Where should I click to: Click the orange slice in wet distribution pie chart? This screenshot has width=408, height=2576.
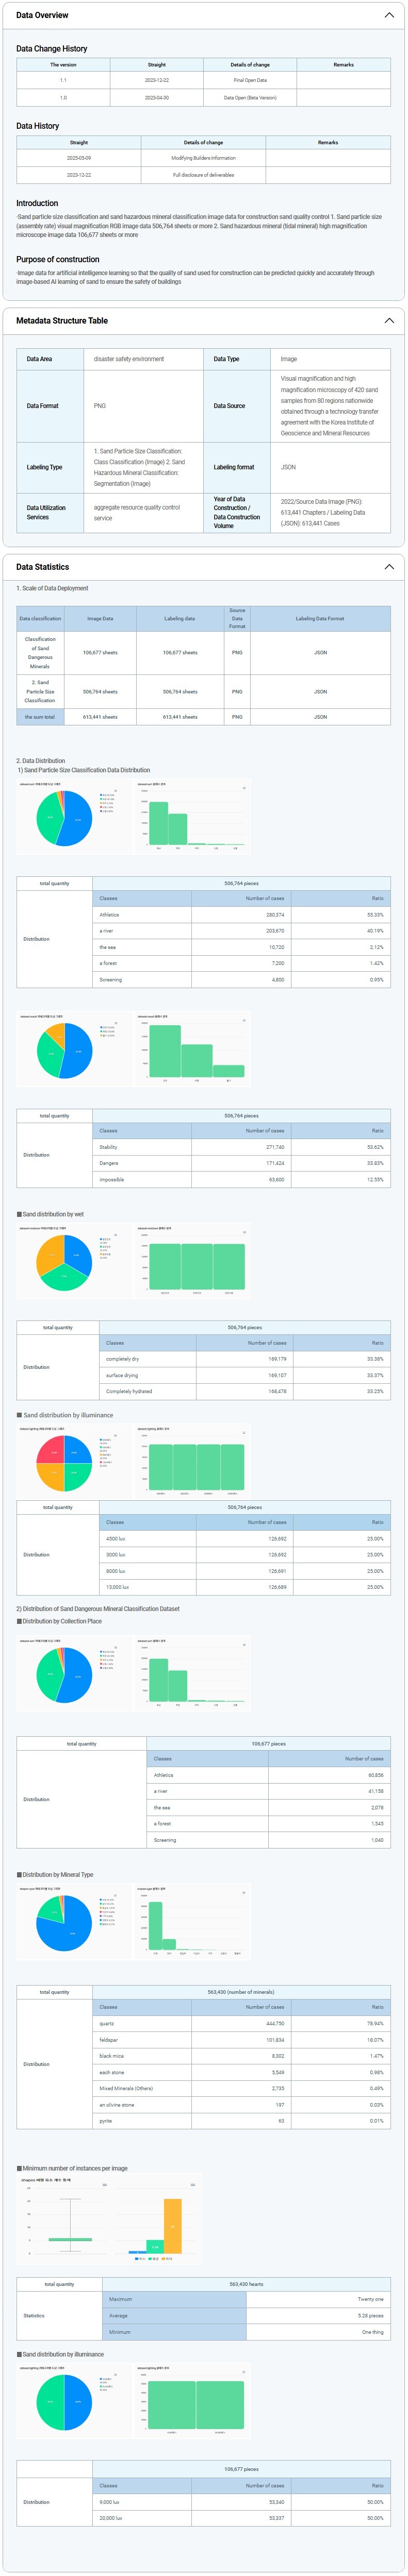(x=50, y=1251)
